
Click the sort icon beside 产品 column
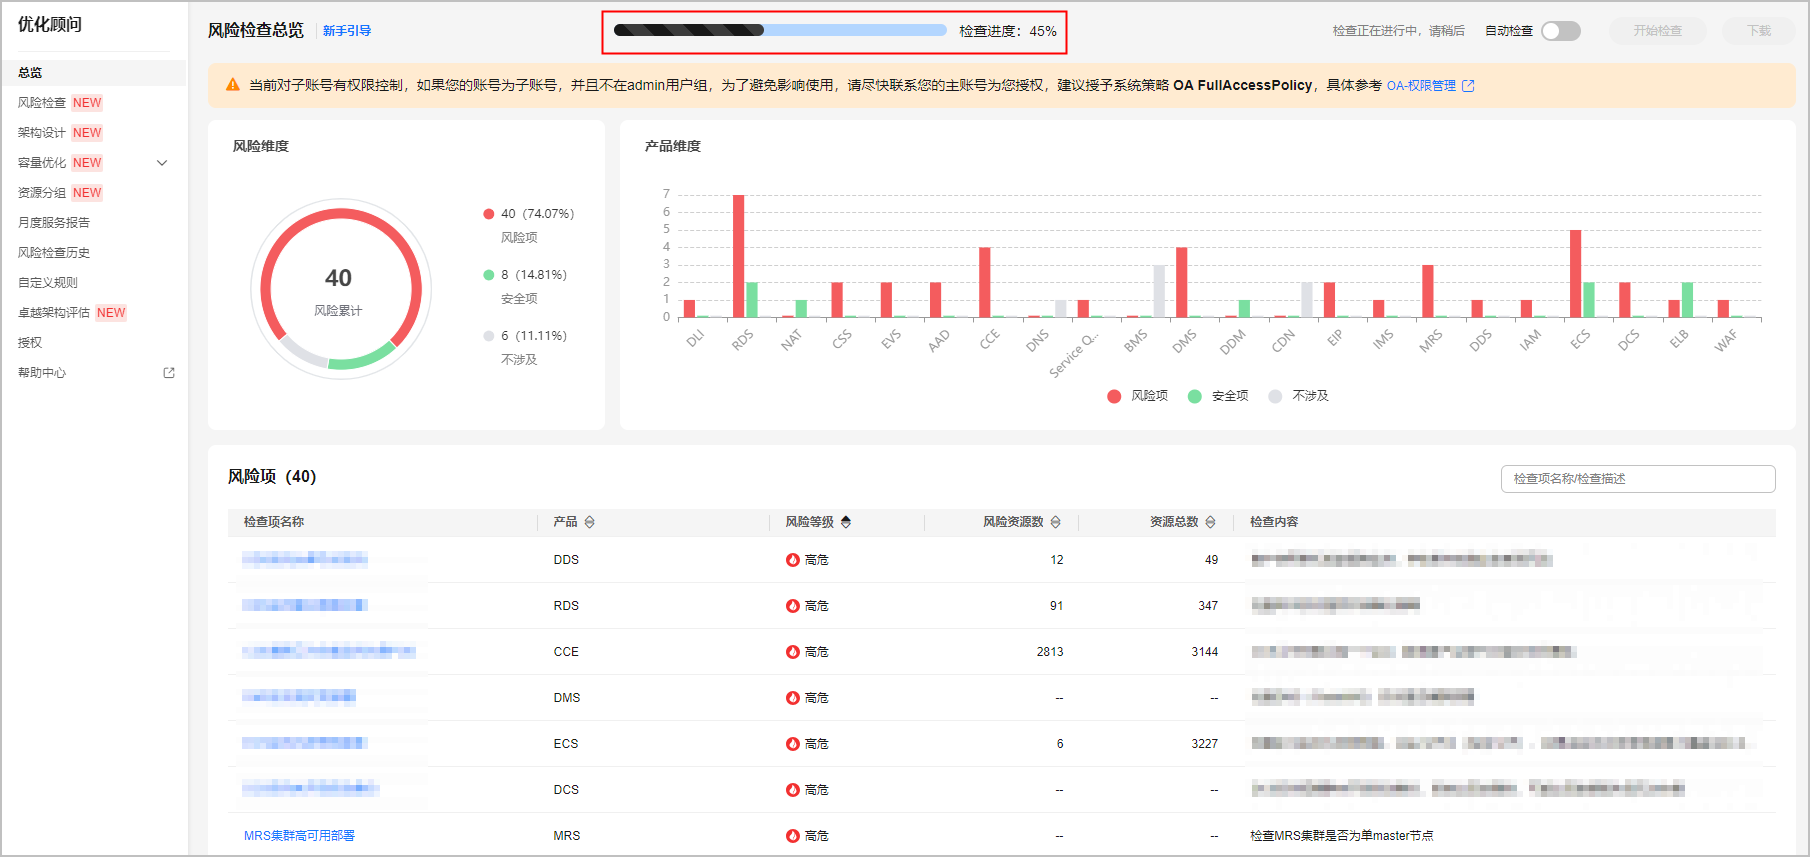click(590, 522)
